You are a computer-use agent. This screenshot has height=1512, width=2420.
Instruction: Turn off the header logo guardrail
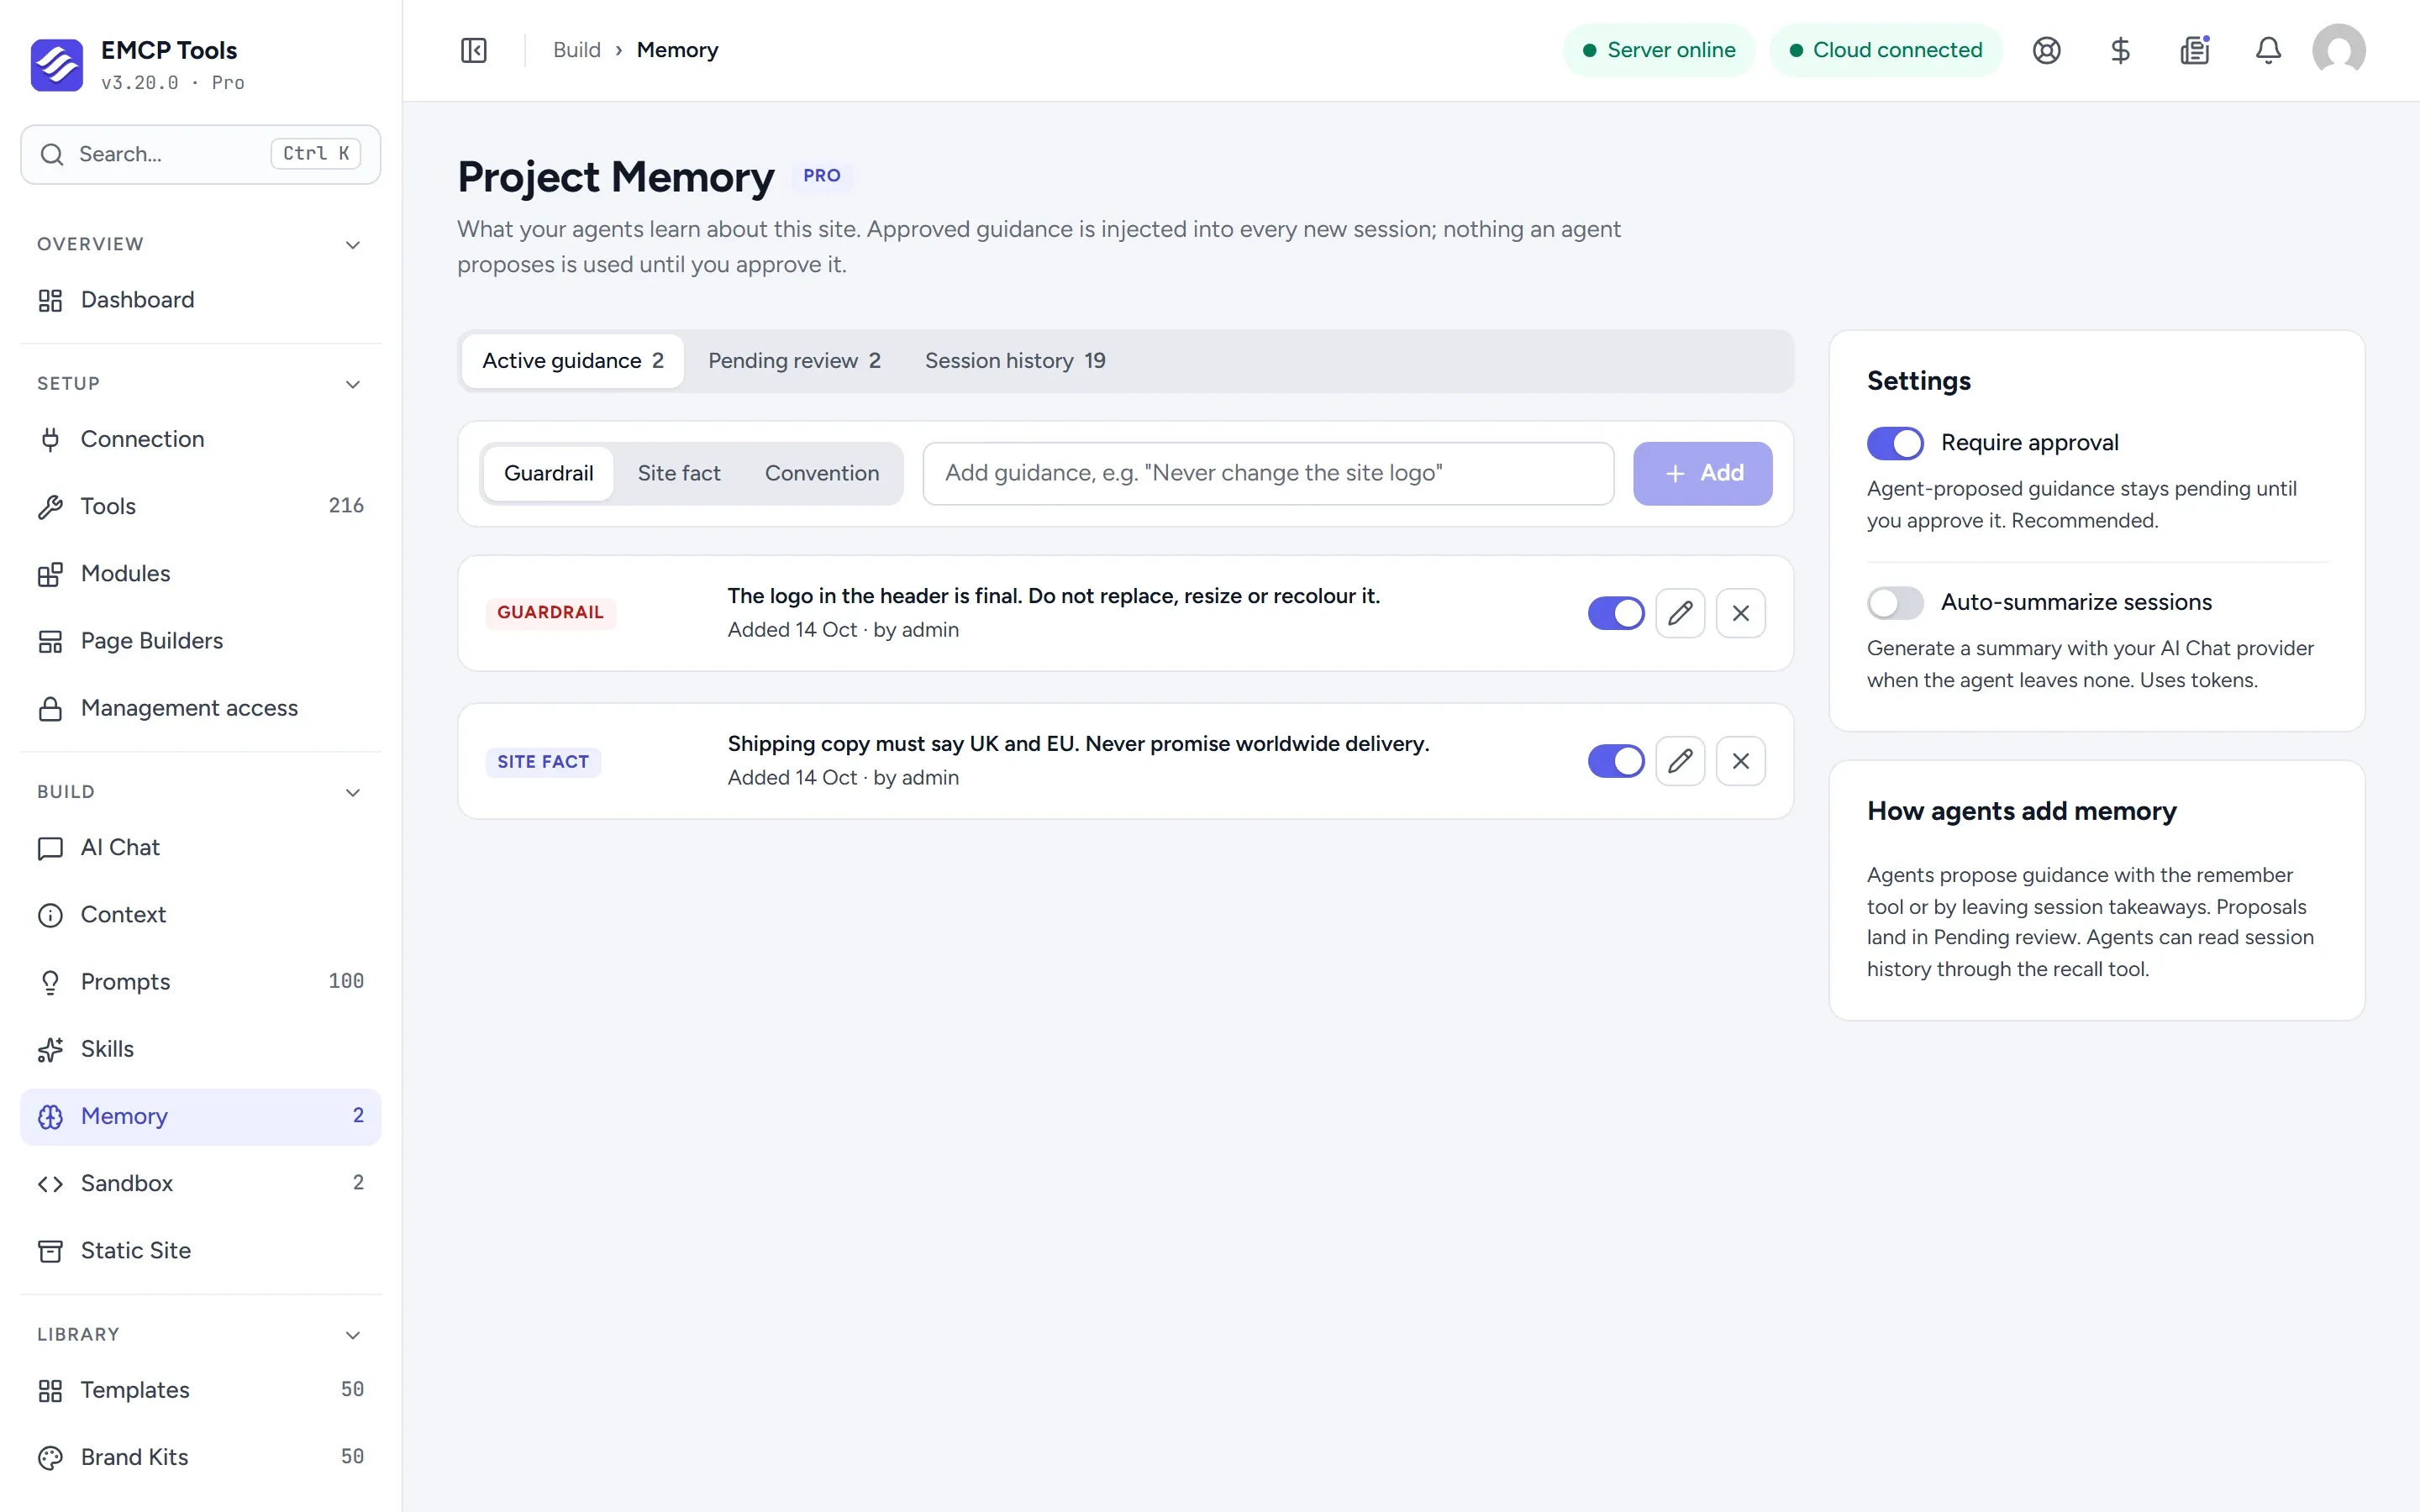1616,613
